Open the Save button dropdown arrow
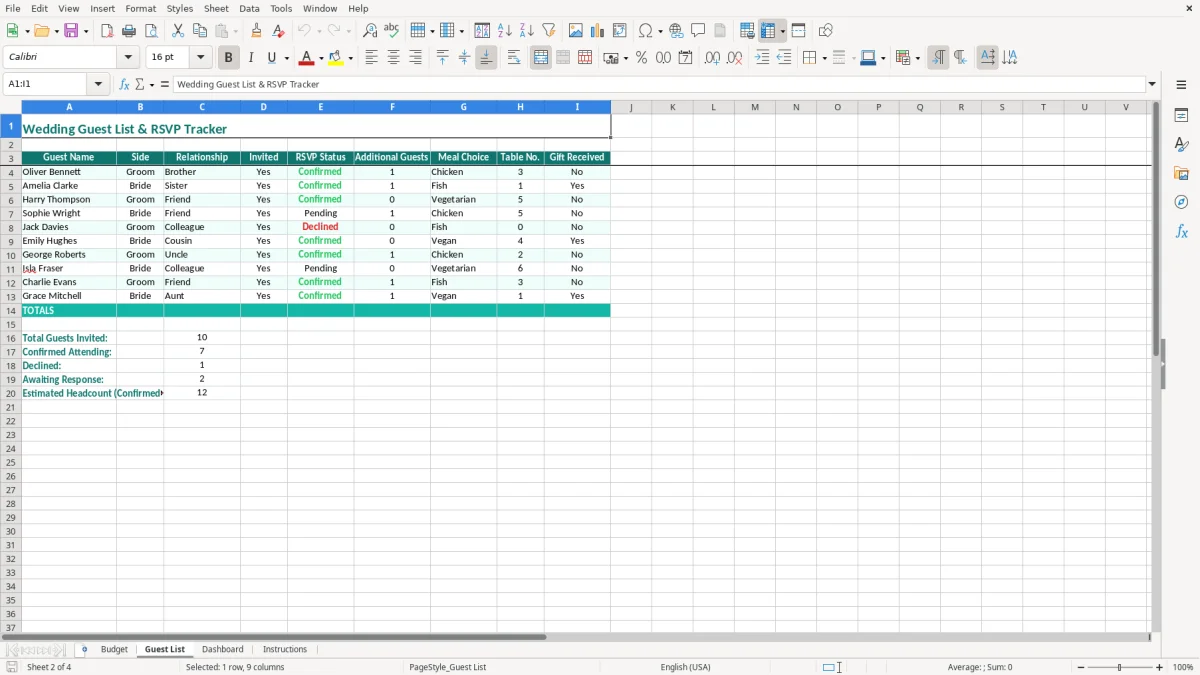Image resolution: width=1200 pixels, height=675 pixels. coord(85,31)
